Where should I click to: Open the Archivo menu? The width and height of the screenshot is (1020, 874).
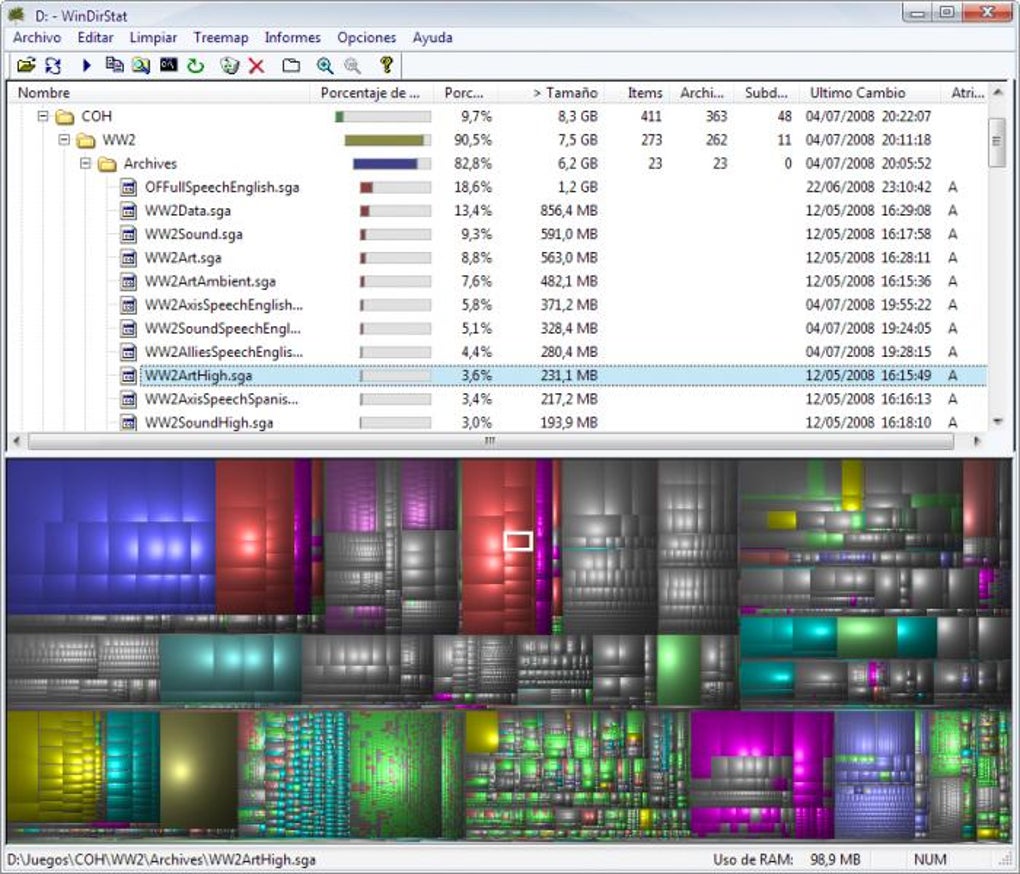[37, 38]
